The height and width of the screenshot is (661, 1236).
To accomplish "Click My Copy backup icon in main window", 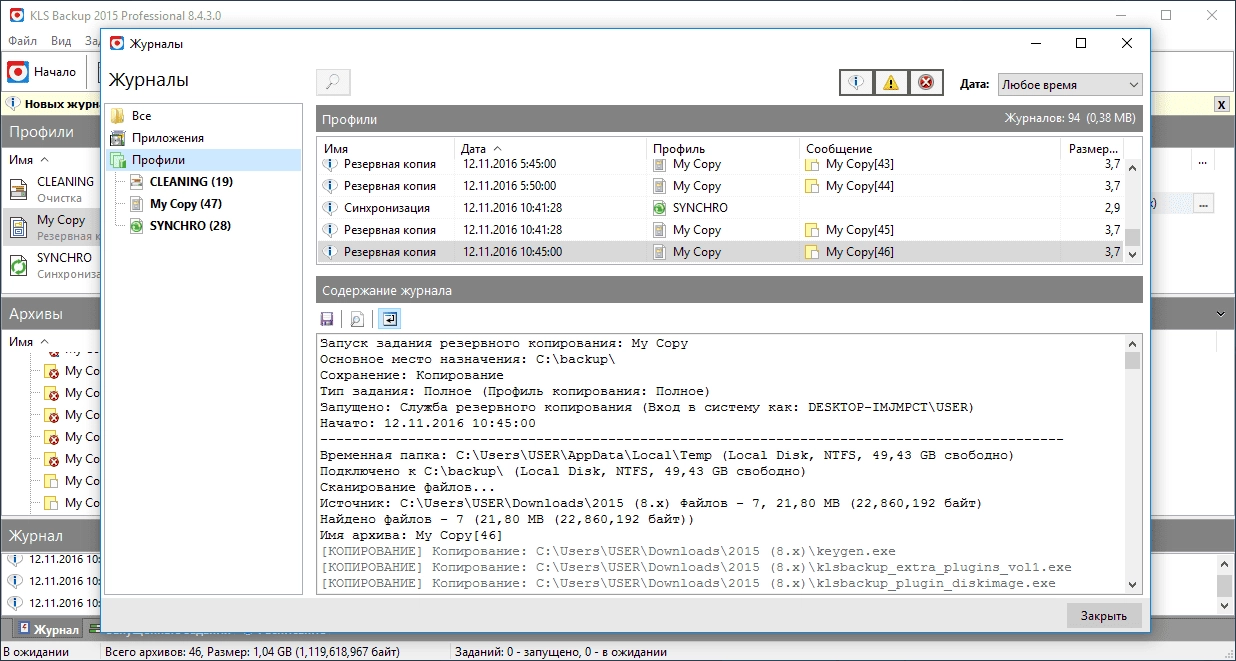I will 19,228.
